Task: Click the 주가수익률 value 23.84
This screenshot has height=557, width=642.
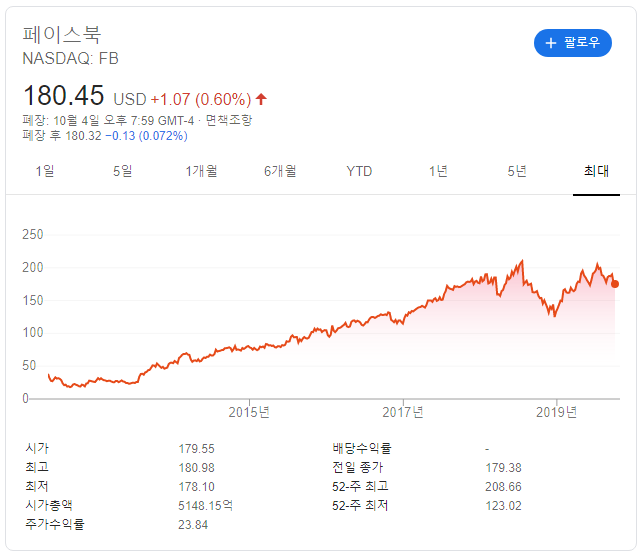Action: (x=193, y=525)
